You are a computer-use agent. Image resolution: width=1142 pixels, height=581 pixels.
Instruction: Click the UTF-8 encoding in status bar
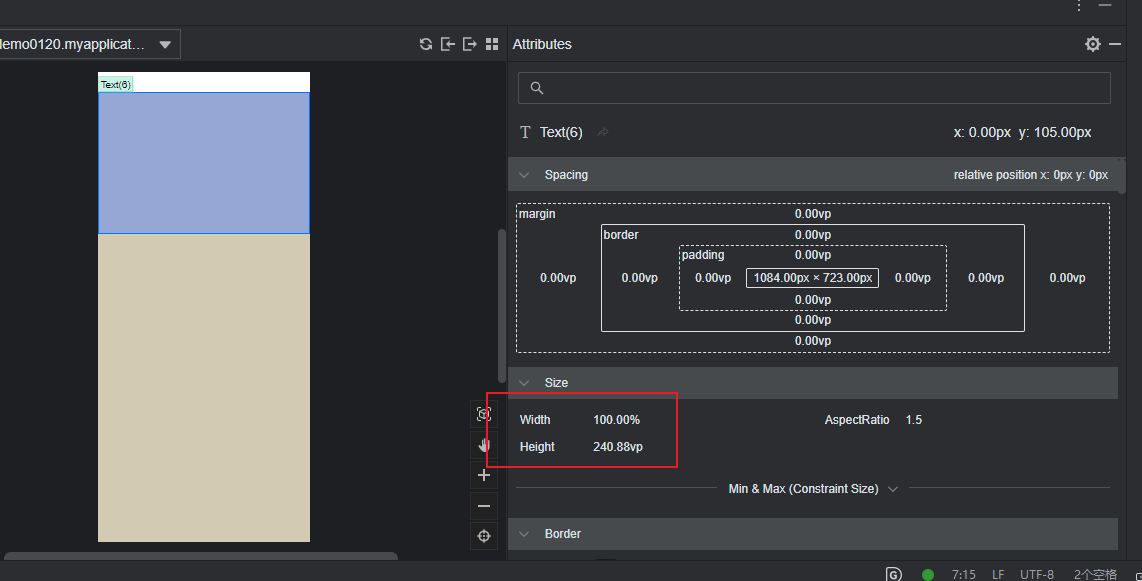(1036, 574)
